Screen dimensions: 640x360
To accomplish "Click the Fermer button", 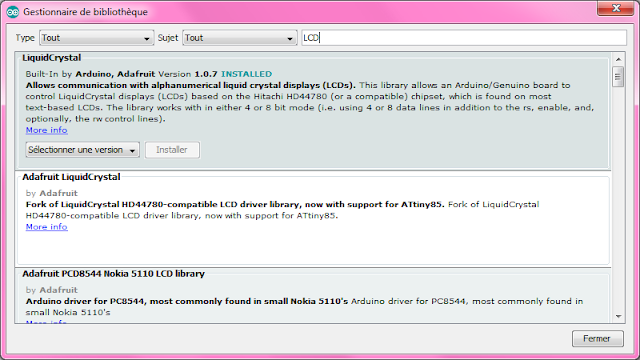I will click(597, 338).
